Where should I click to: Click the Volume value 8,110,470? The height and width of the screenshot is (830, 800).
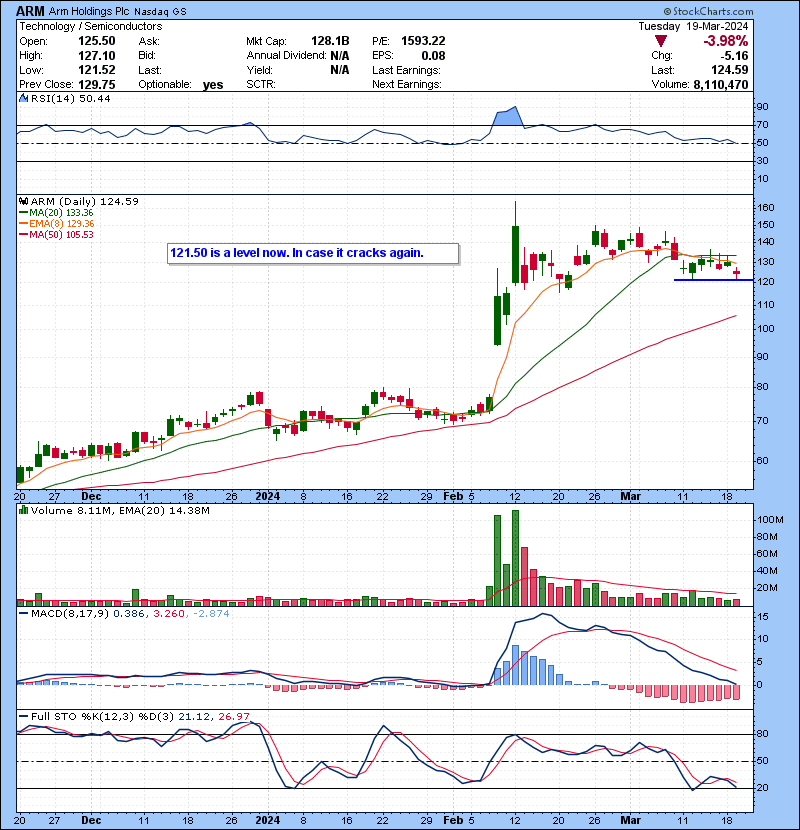pos(721,85)
